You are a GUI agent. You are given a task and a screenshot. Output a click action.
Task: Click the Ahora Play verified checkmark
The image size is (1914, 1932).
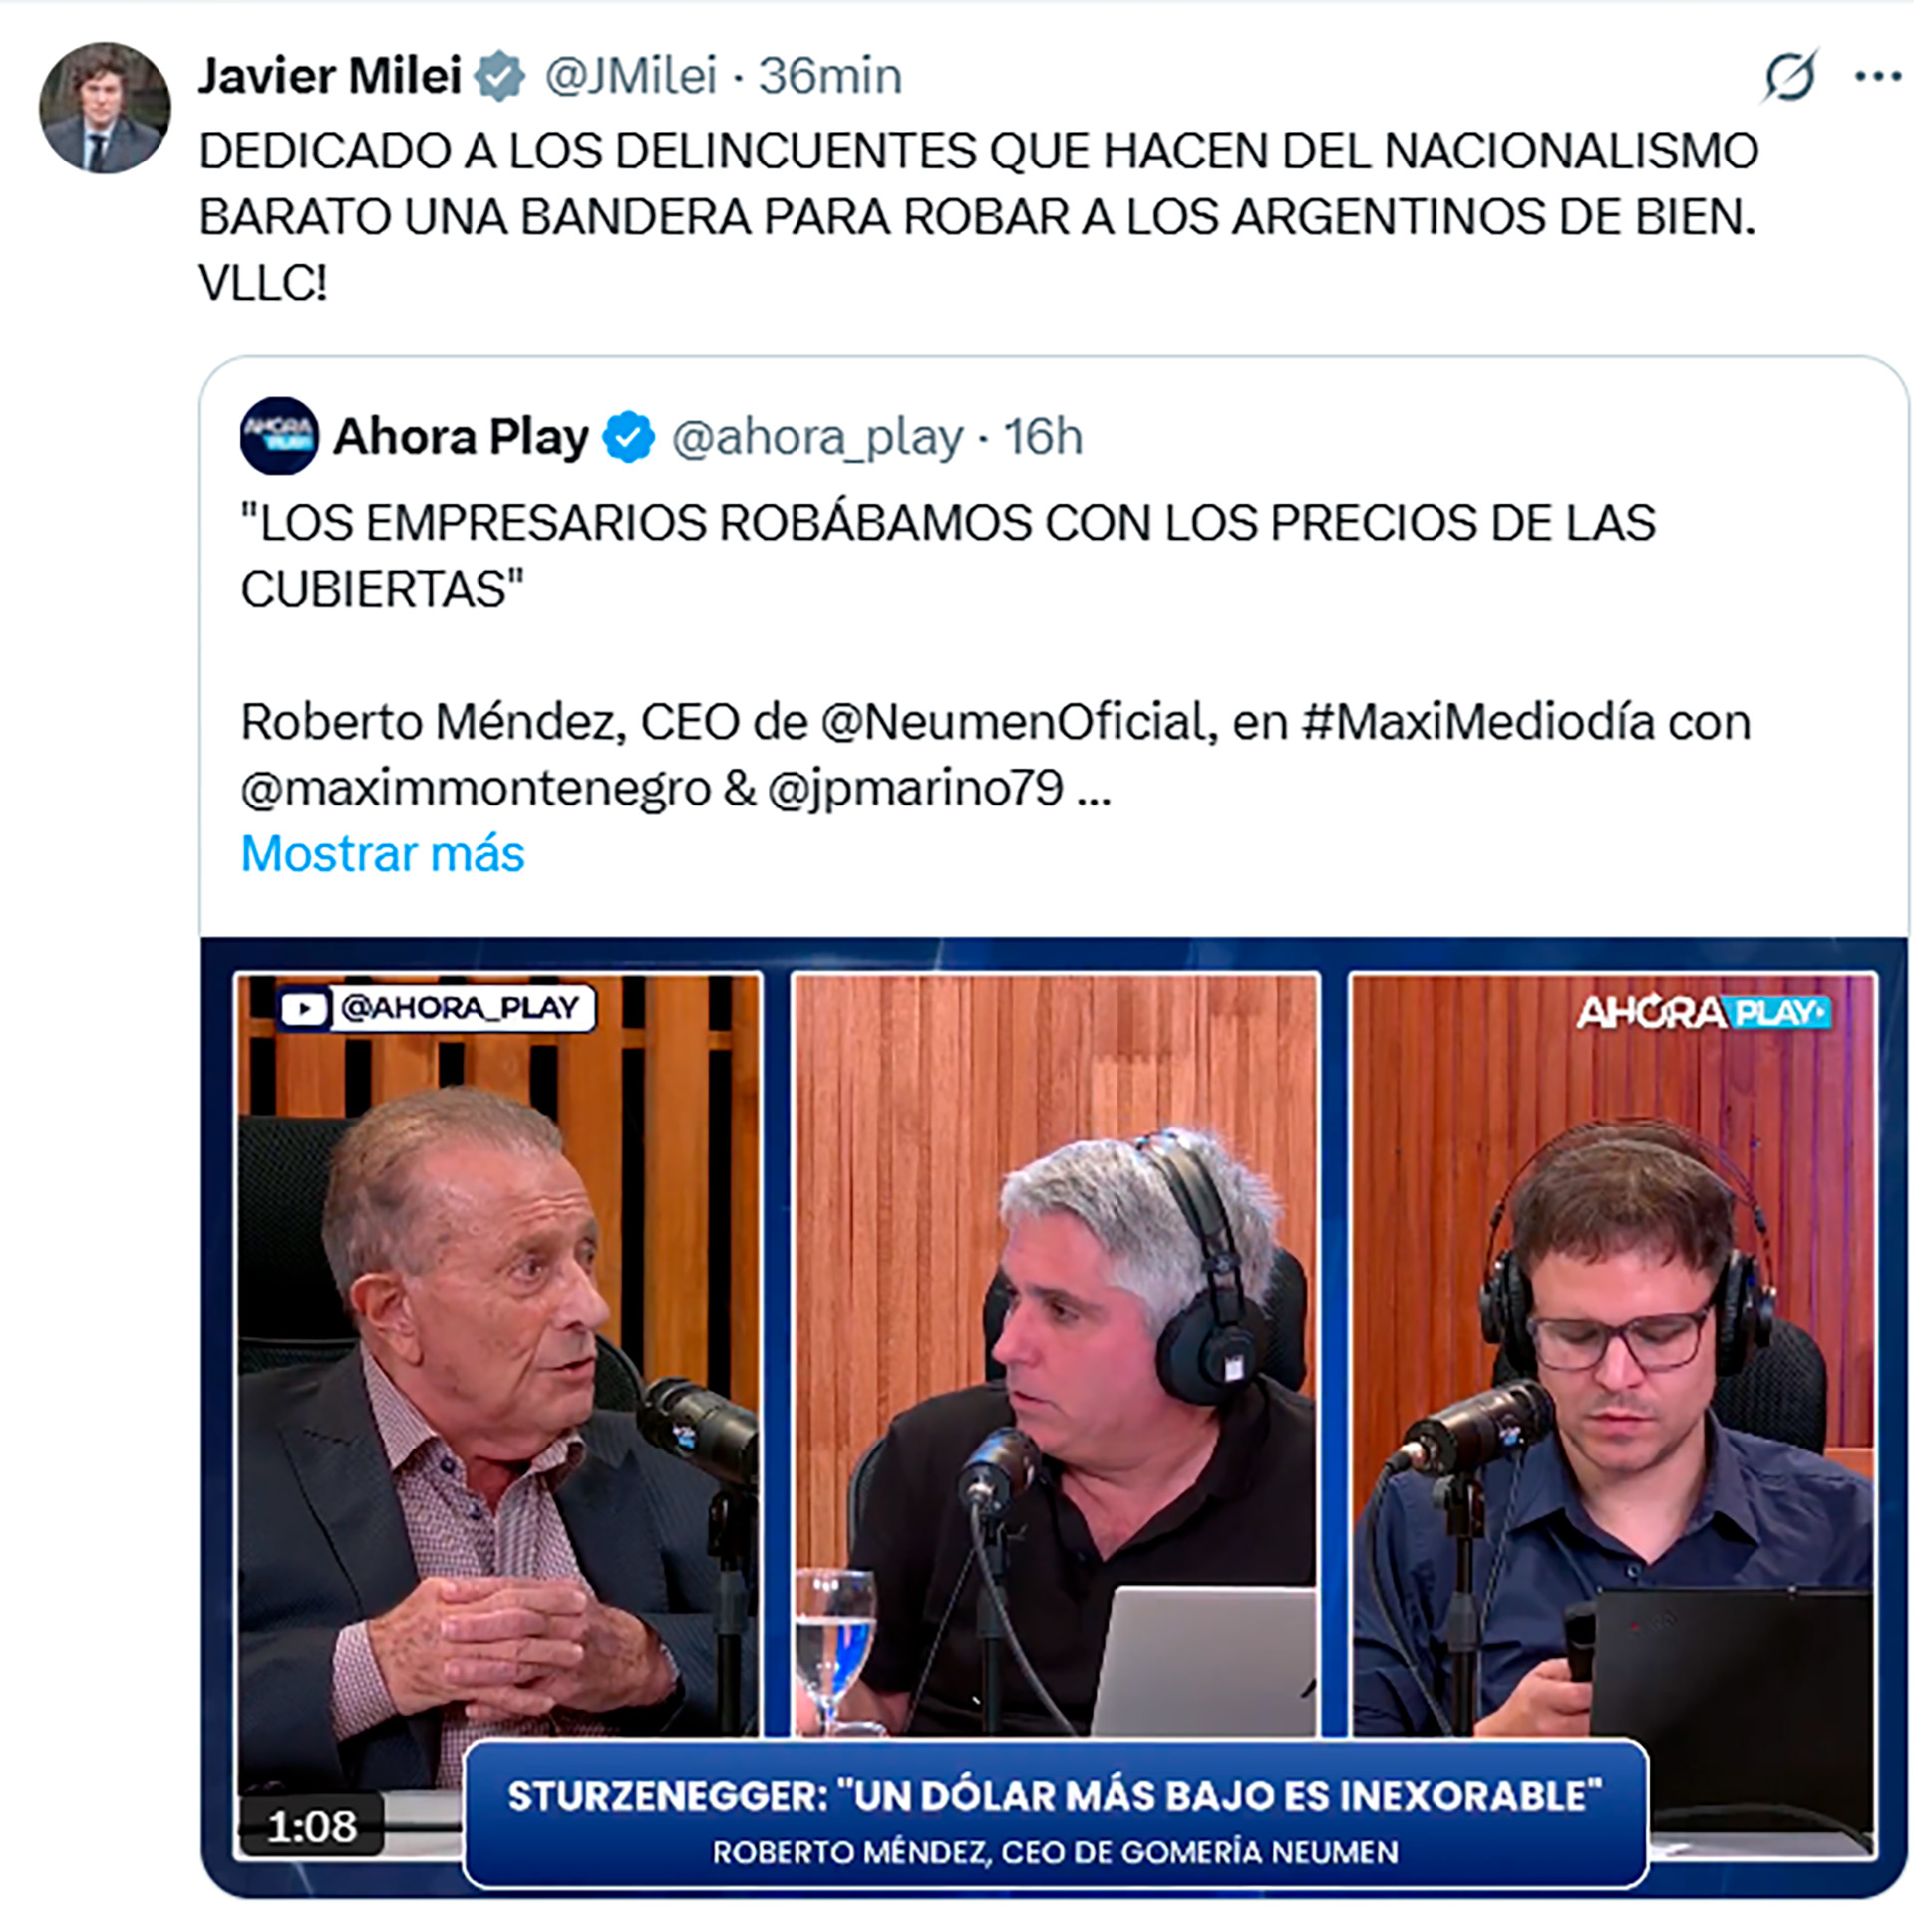628,437
